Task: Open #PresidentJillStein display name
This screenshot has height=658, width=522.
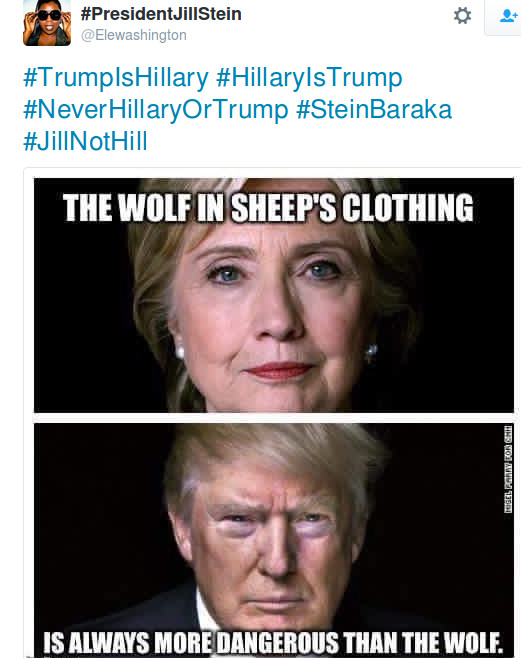Action: coord(161,14)
